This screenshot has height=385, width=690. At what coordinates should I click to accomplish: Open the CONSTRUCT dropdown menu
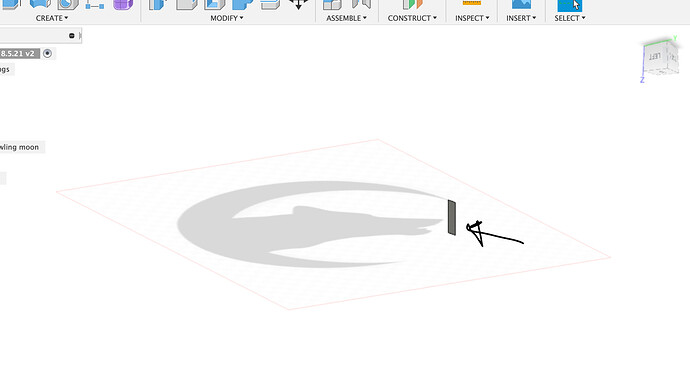pyautogui.click(x=412, y=18)
